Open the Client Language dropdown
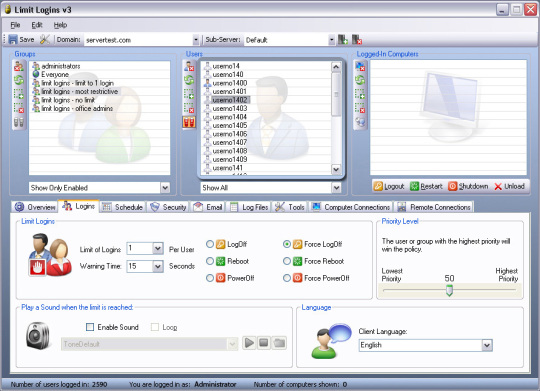This screenshot has height=391, width=540. pos(487,345)
